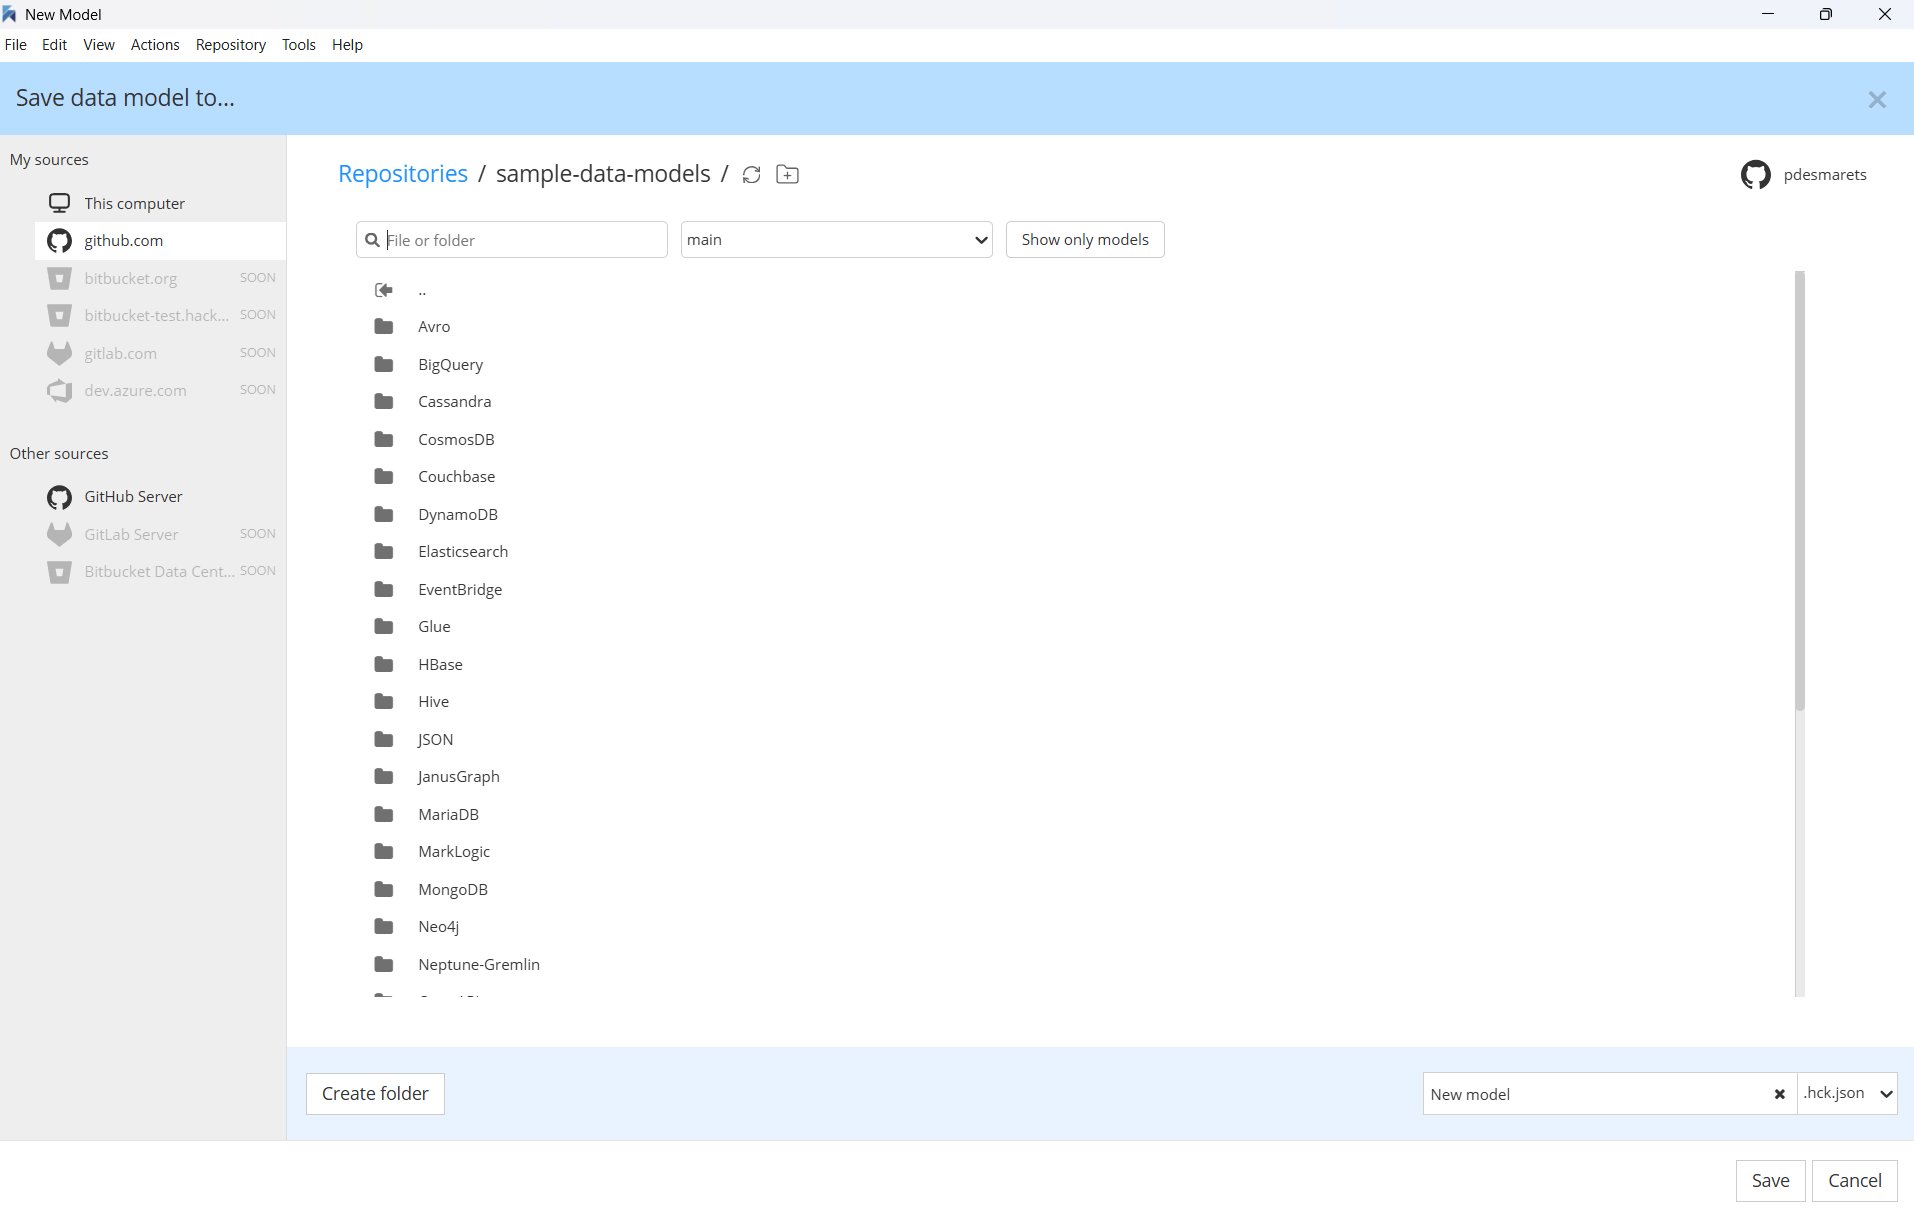Open the Neptune-Gremlin folder name
Screen dimensions: 1914x1218
pos(479,965)
